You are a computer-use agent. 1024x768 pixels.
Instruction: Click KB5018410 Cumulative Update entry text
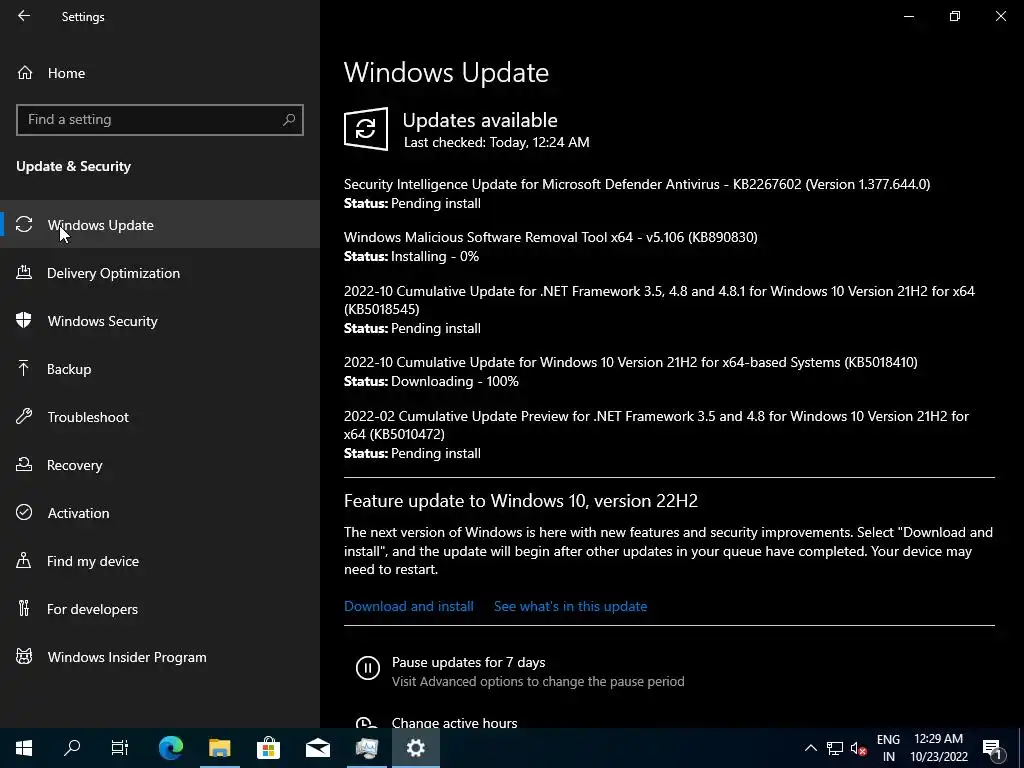(630, 362)
